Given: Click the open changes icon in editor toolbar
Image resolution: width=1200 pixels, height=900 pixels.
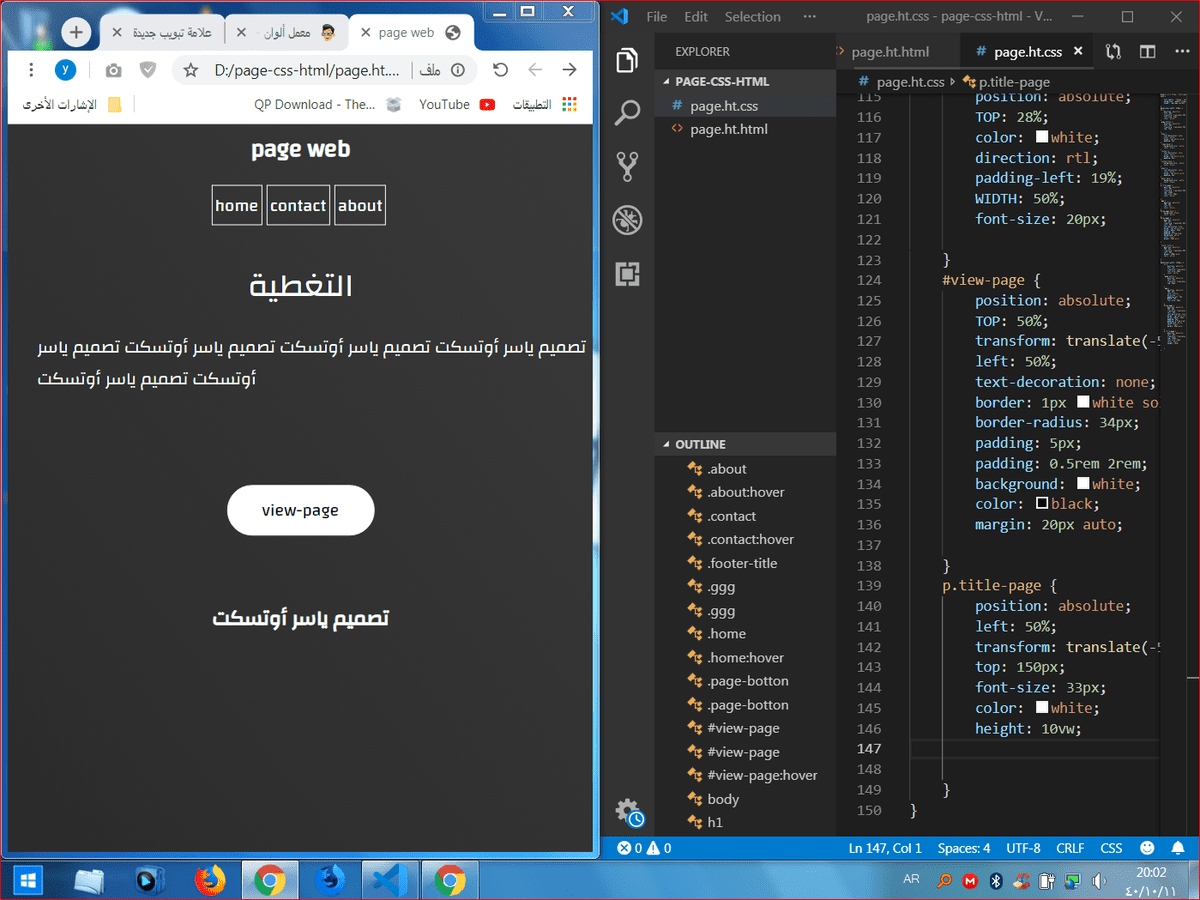Looking at the screenshot, I should (x=1113, y=52).
